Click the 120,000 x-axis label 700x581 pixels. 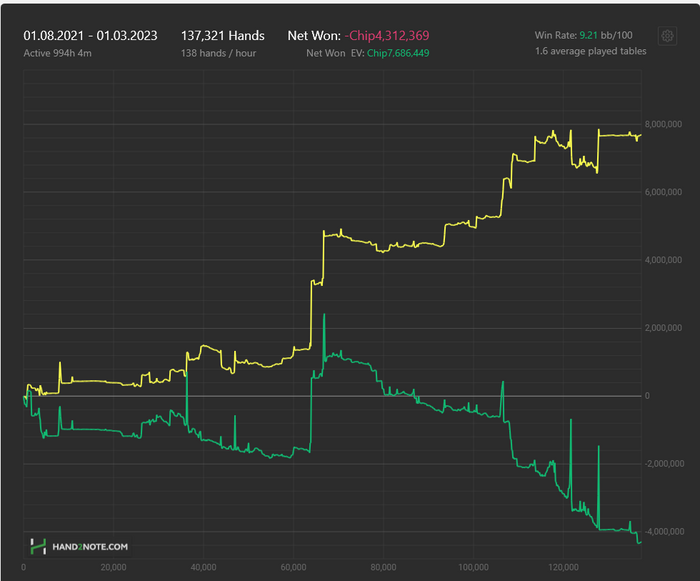point(563,567)
